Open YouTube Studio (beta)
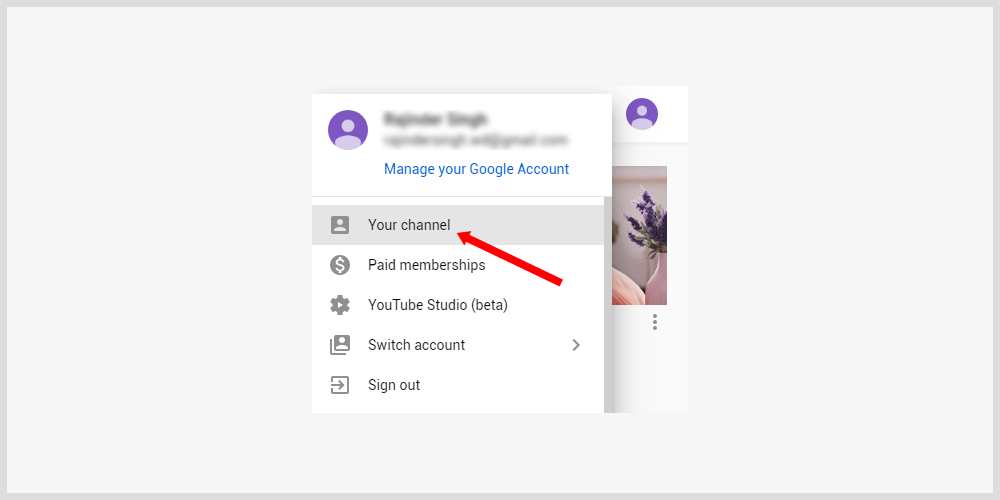 [x=457, y=305]
